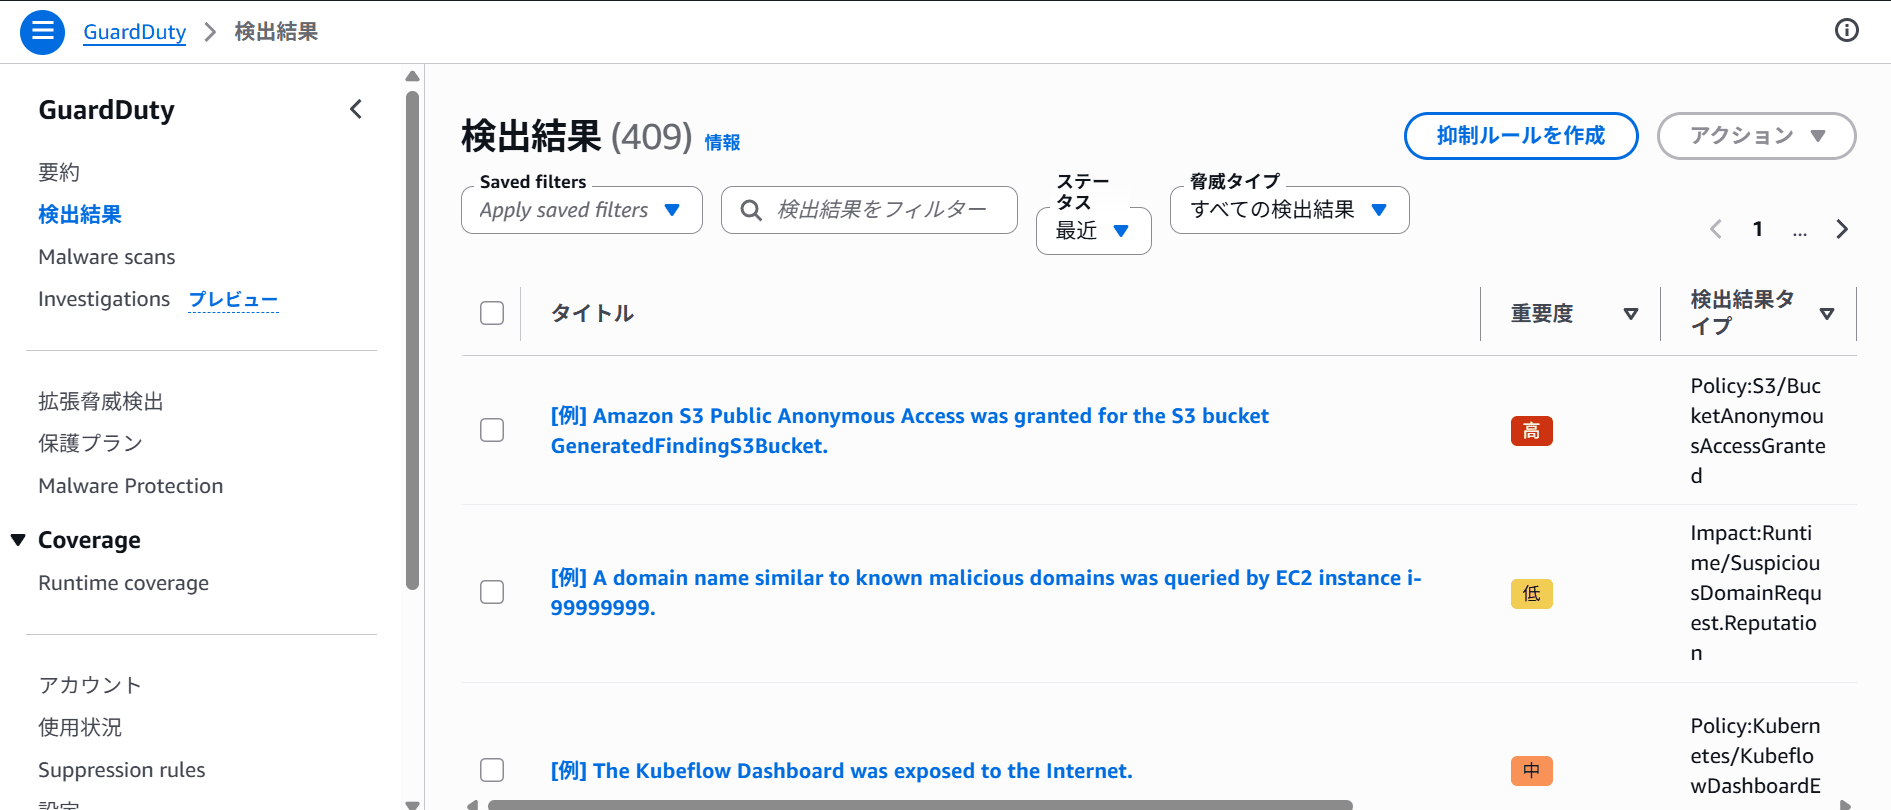
Task: Open アカウント in the sidebar
Action: click(x=90, y=685)
